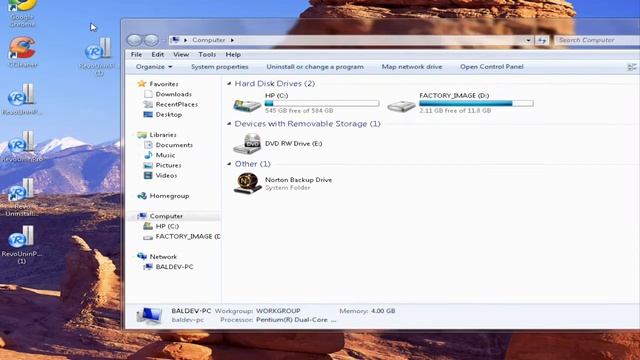Screen dimensions: 640x360
Task: Open the Edit menu
Action: (158, 54)
